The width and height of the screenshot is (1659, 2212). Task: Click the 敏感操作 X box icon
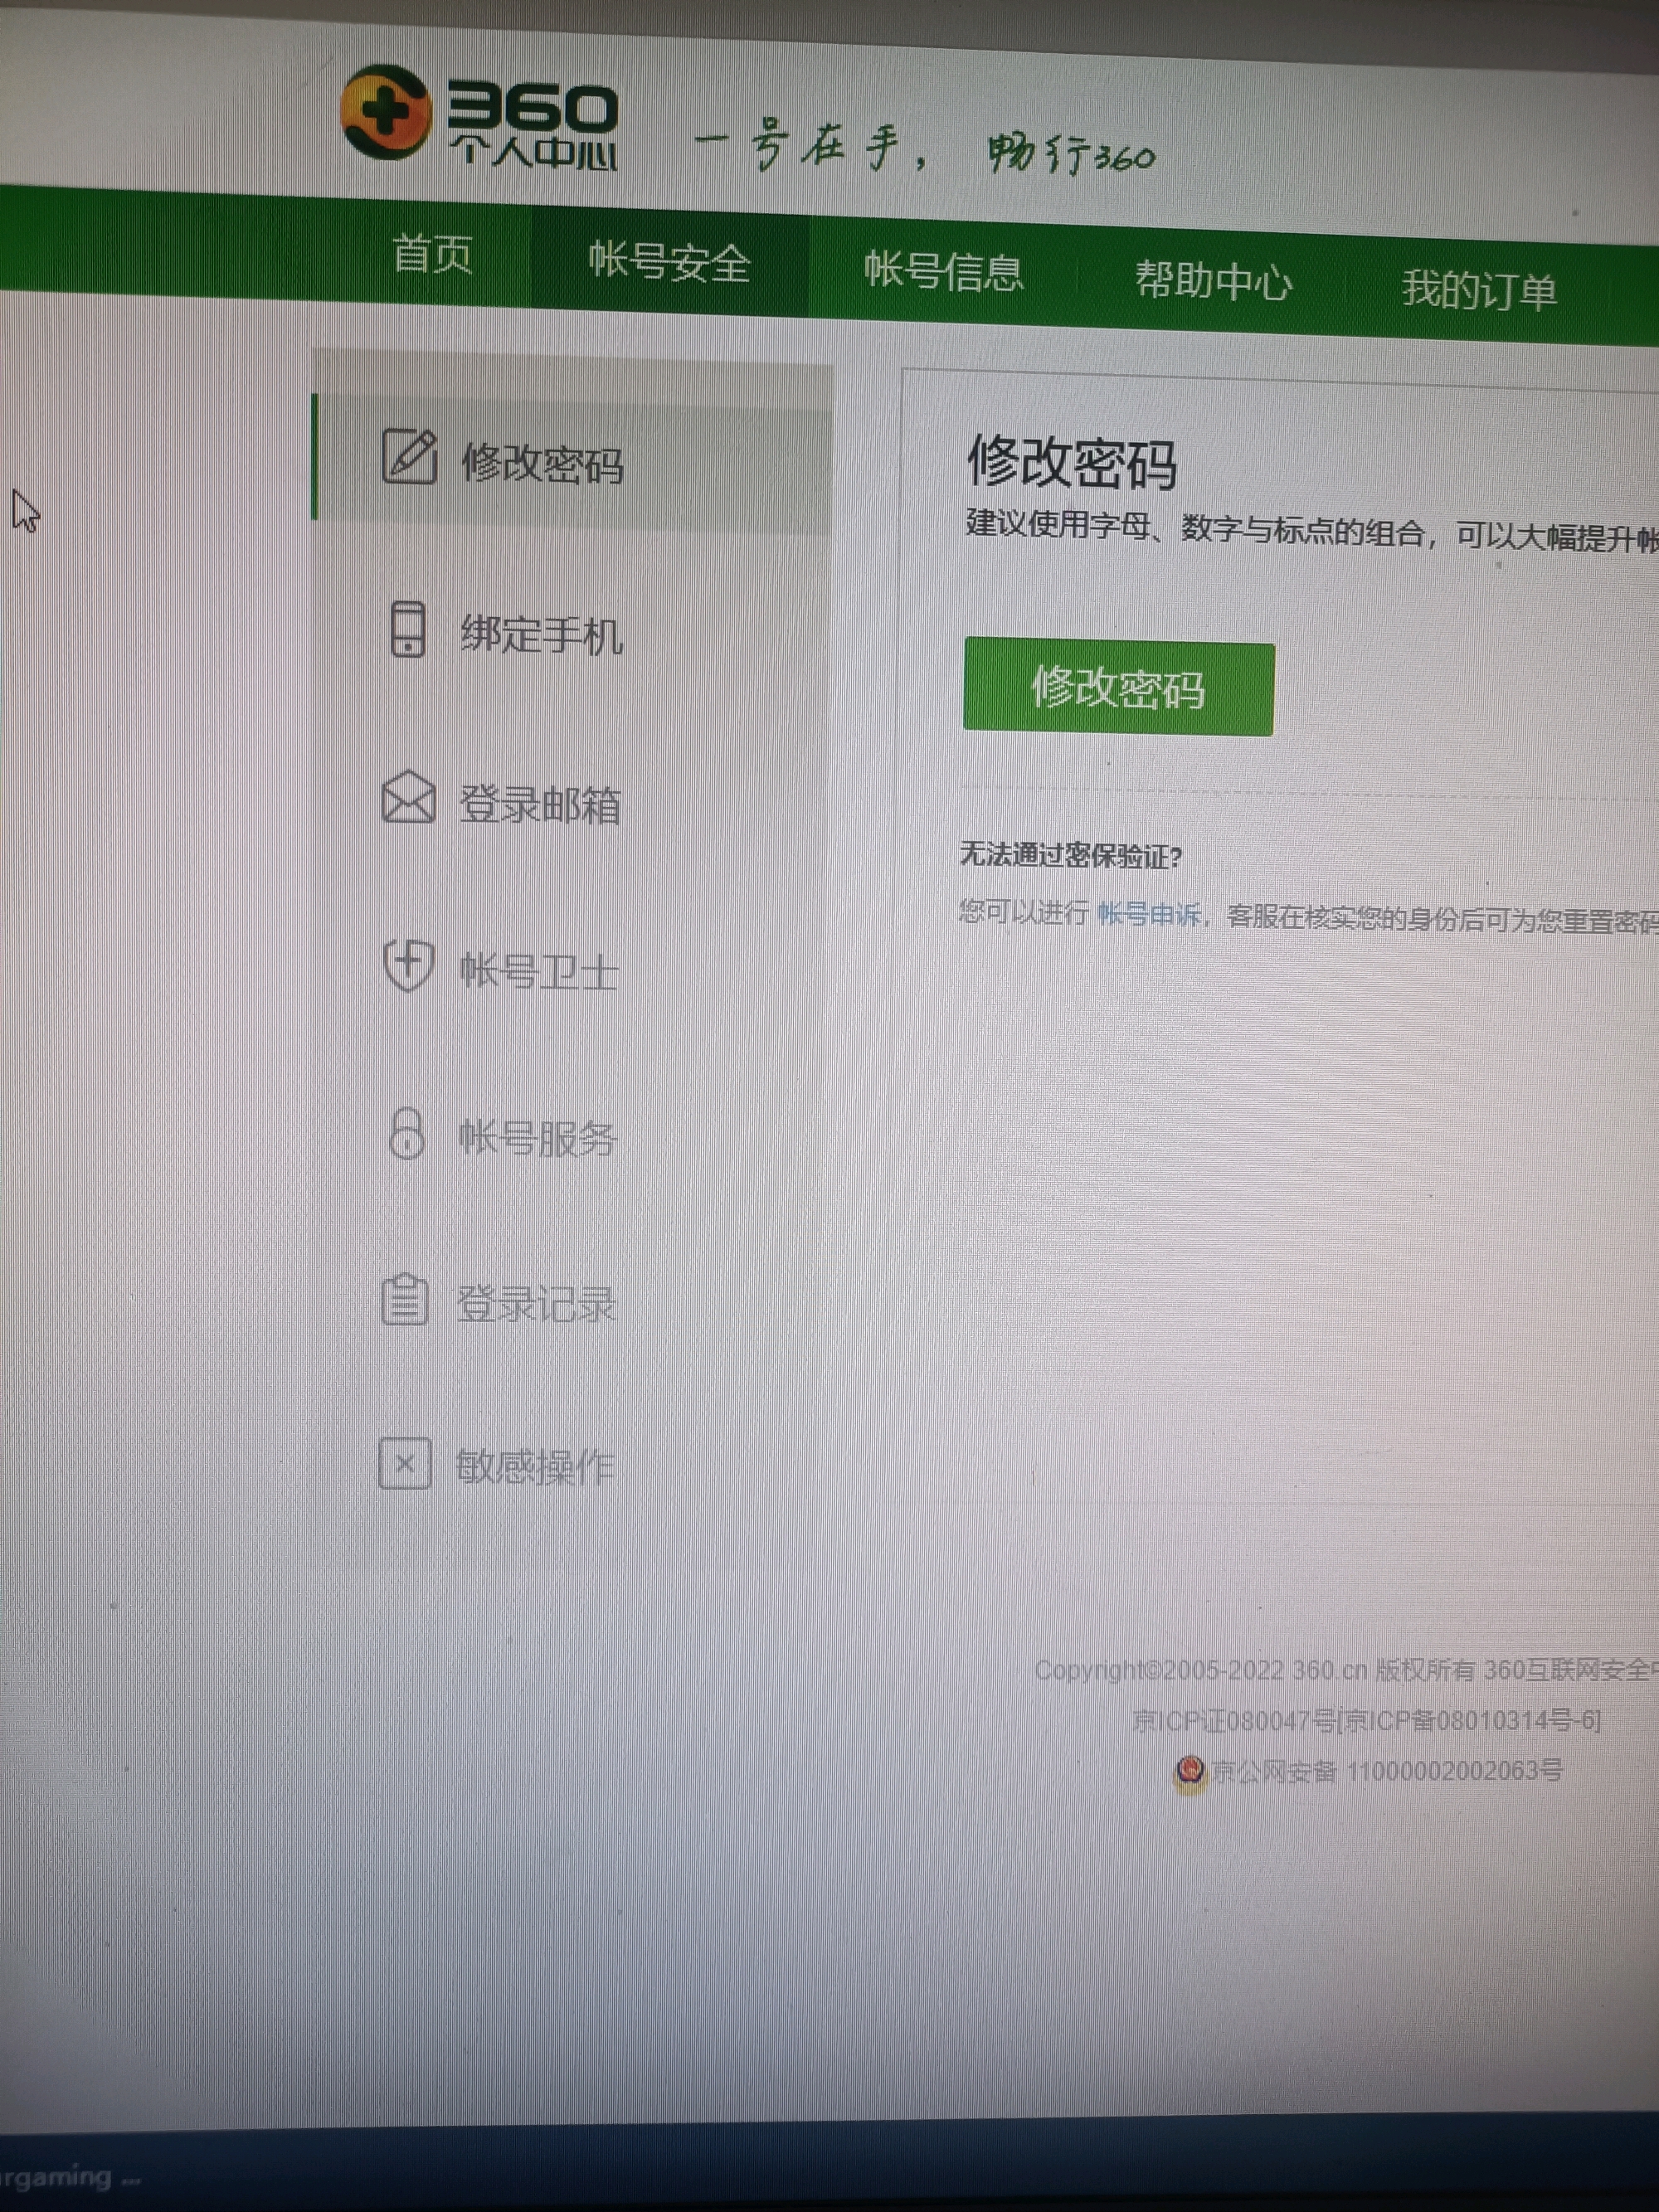(405, 1464)
